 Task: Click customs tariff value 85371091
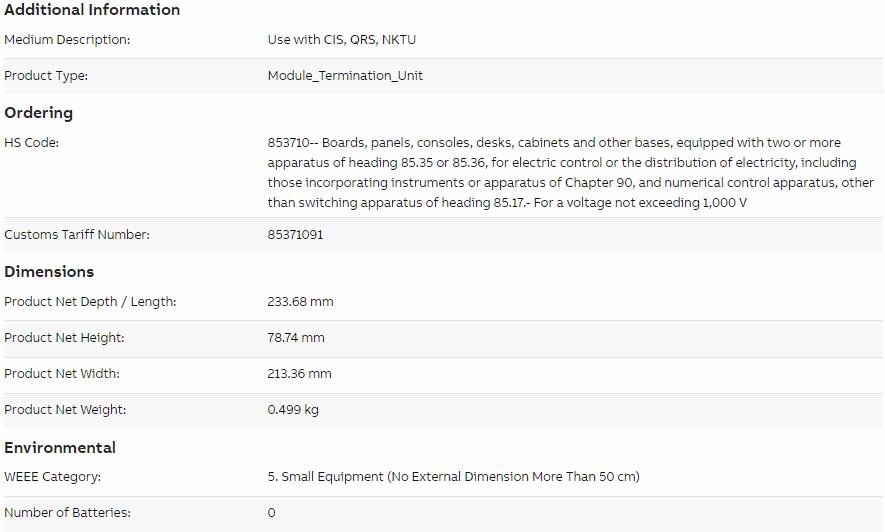tap(295, 235)
